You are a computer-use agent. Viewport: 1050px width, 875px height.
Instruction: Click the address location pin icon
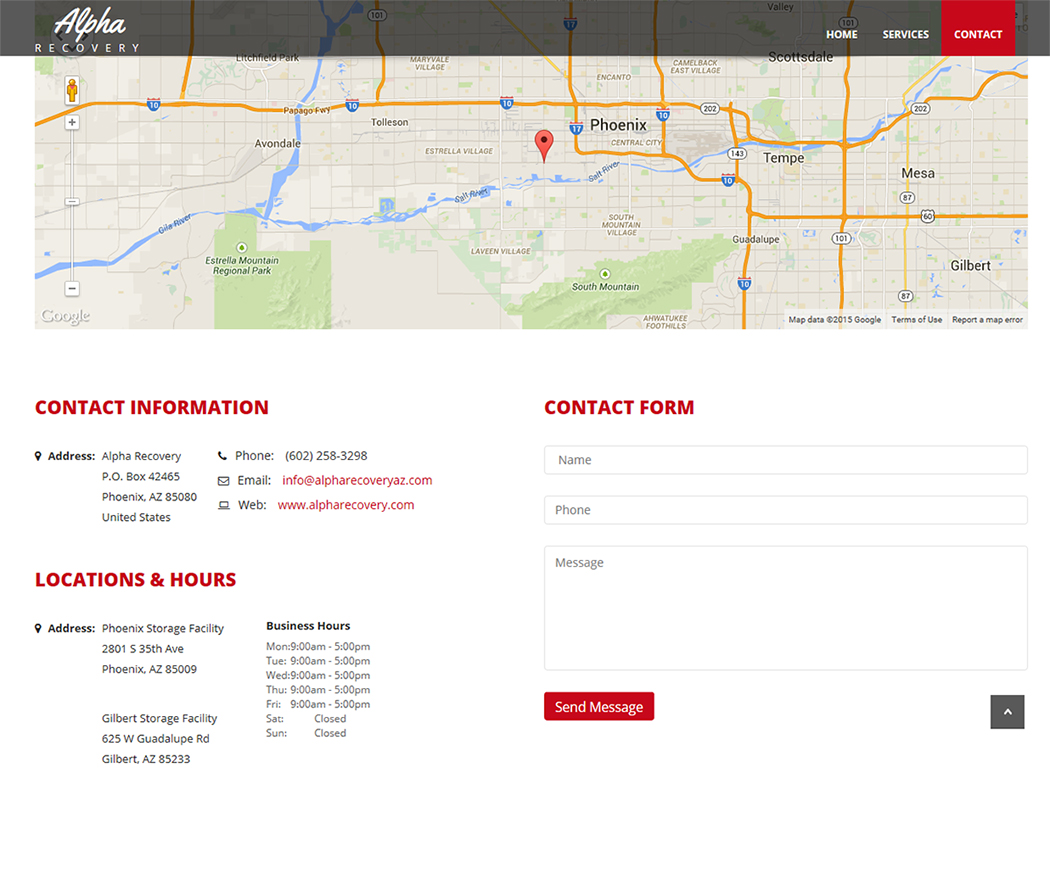coord(40,455)
